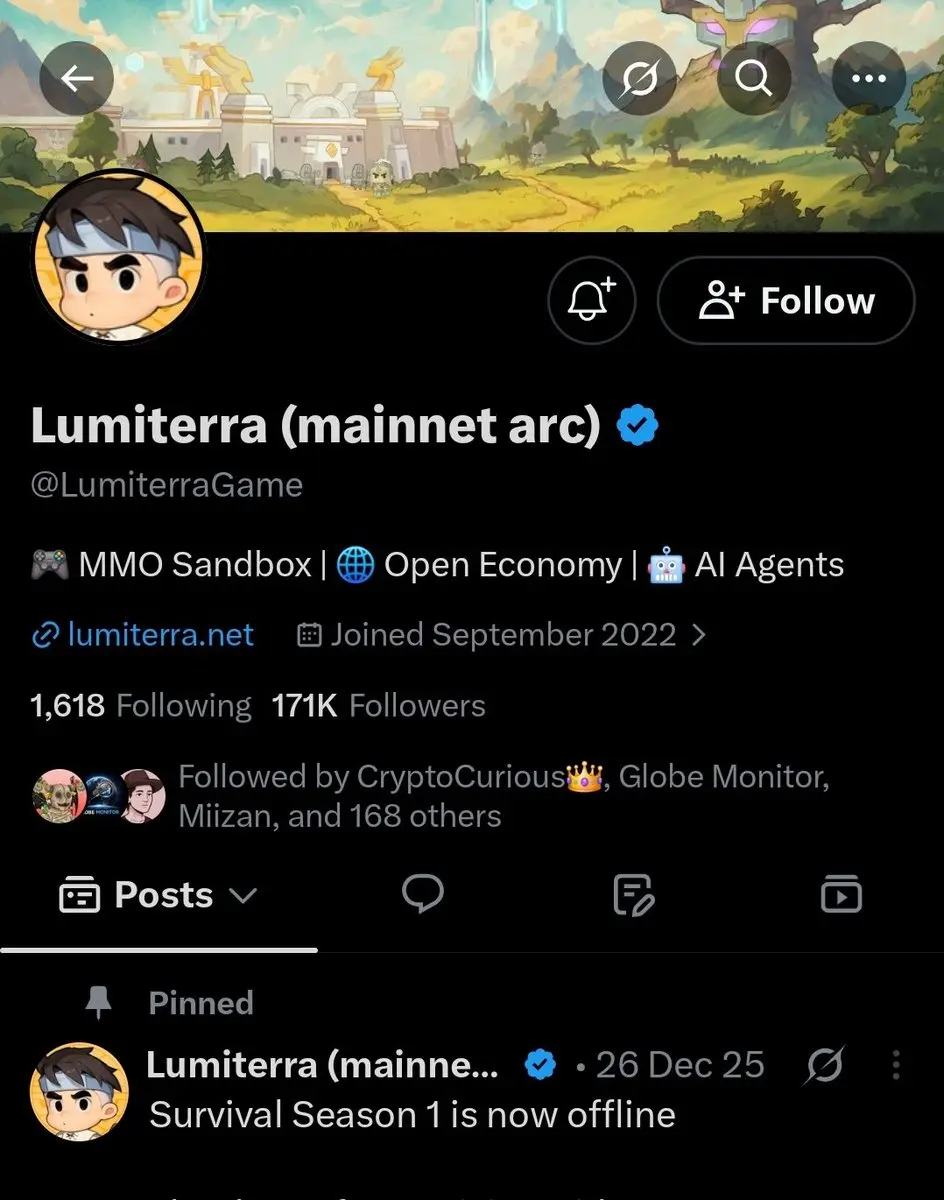
Task: Open the three-dot more options menu
Action: tap(869, 78)
